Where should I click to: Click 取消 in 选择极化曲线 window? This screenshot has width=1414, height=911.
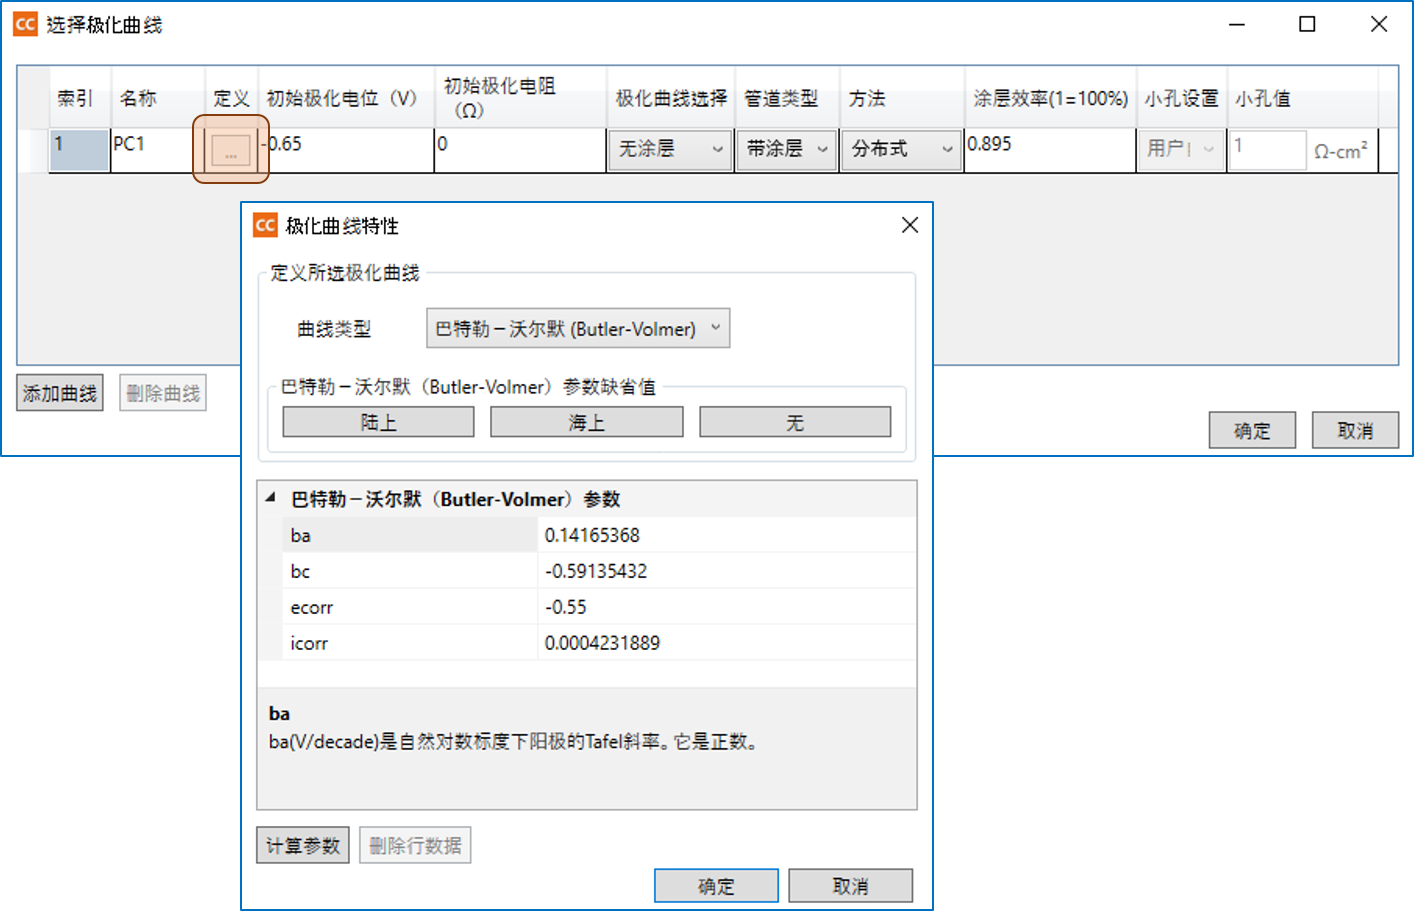(x=1355, y=430)
